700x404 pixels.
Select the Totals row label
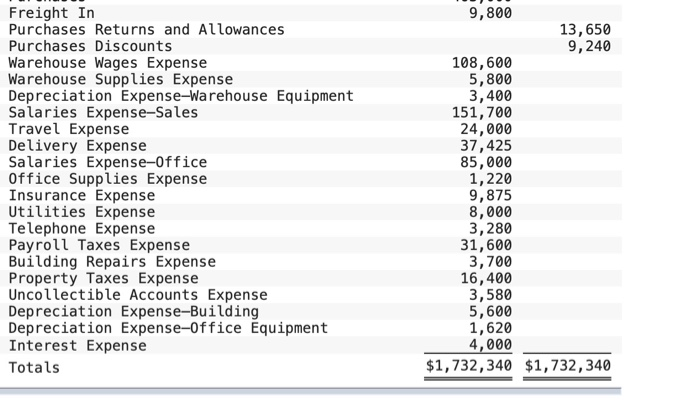click(34, 367)
